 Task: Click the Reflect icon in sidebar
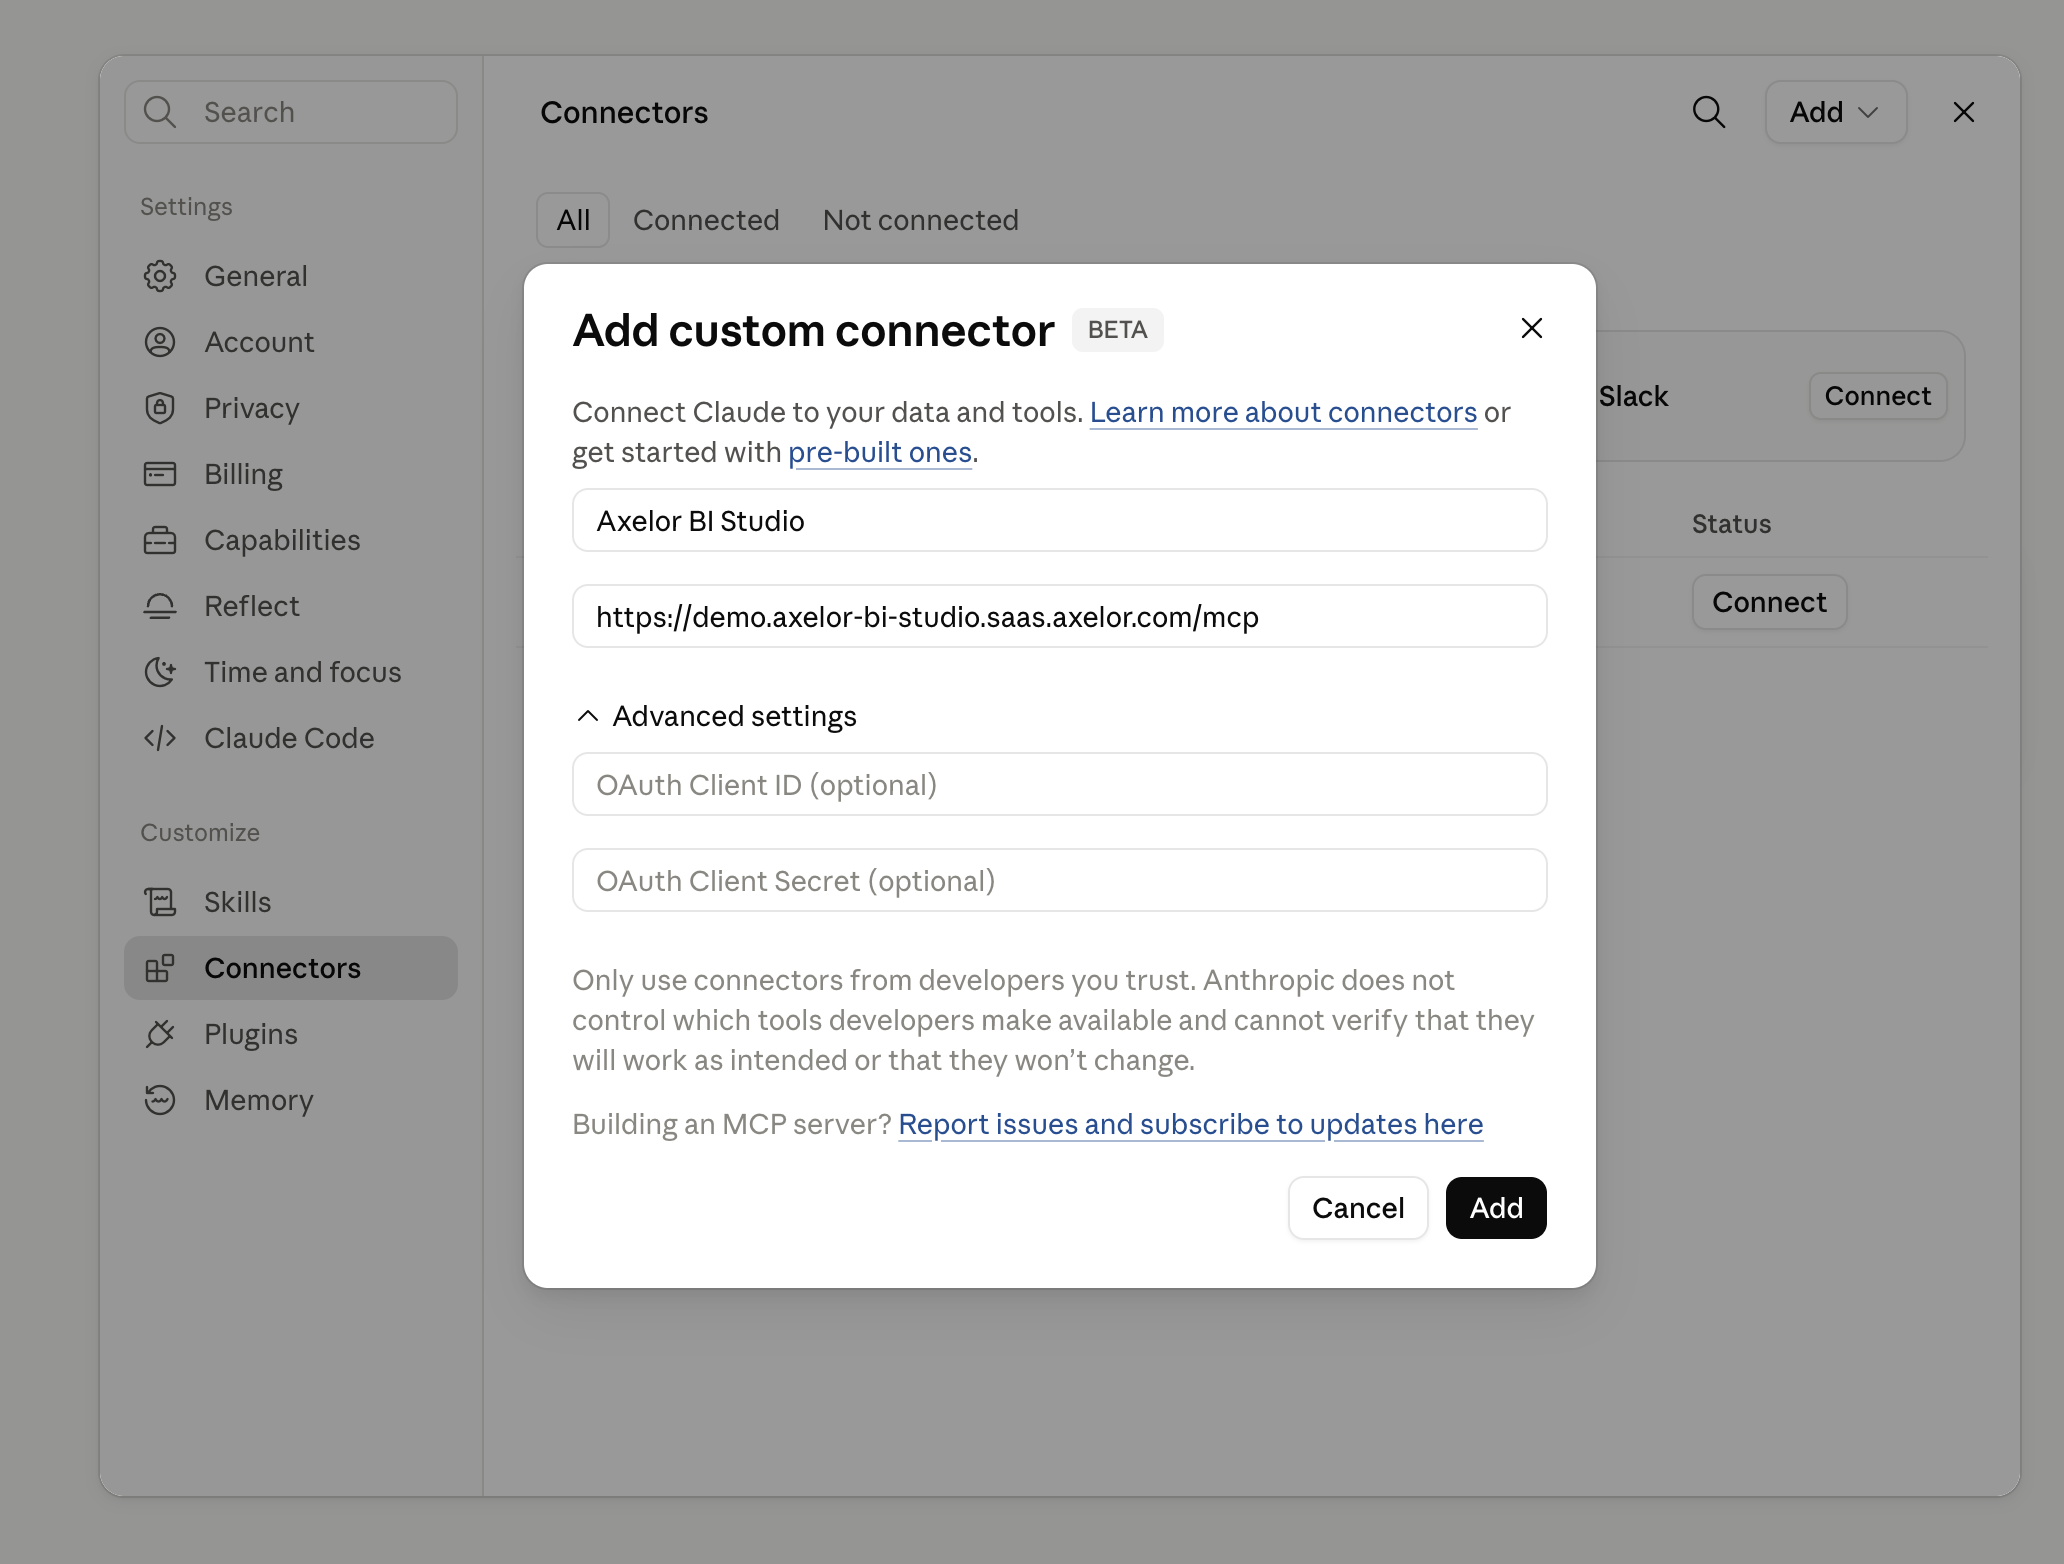click(160, 606)
